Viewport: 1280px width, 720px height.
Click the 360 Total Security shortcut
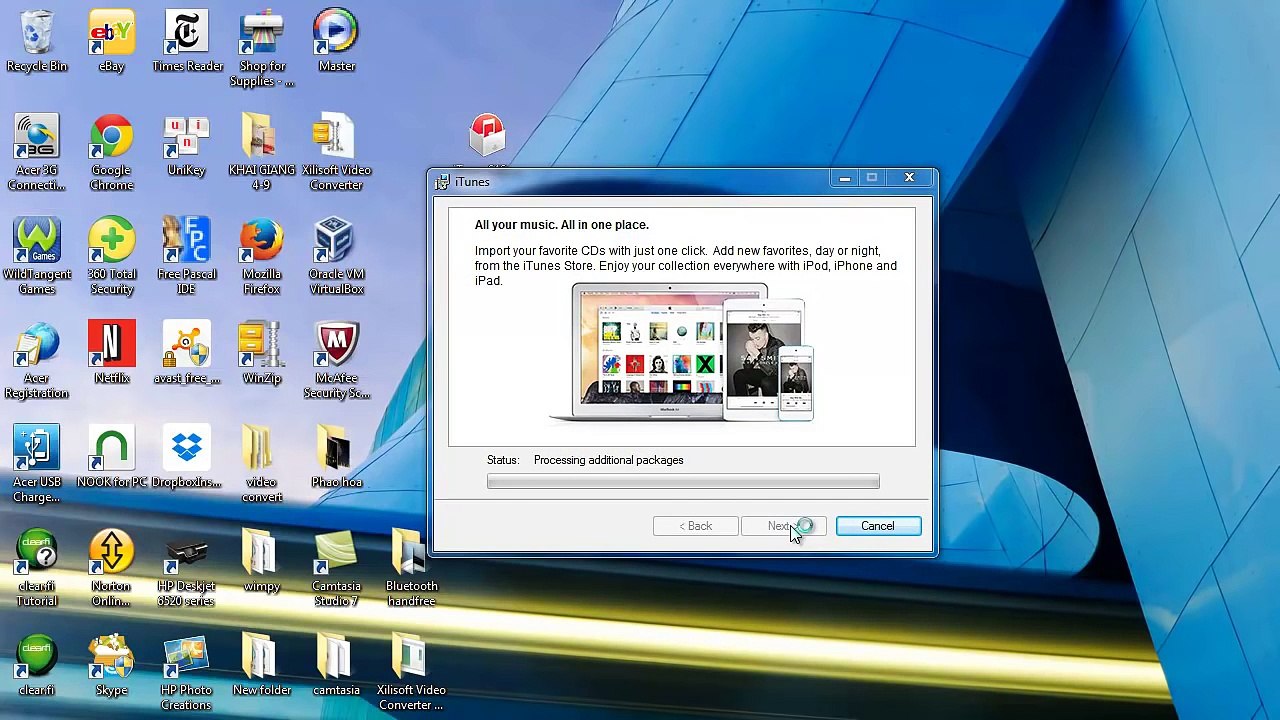[111, 256]
